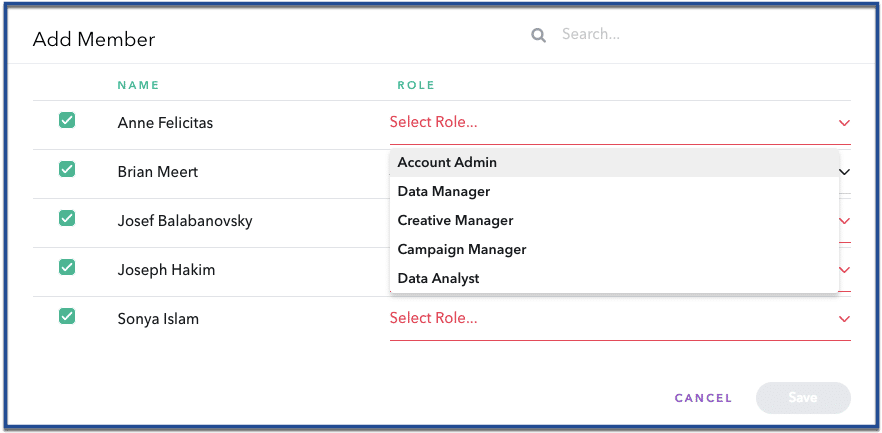Select the Data Manager role option
The width and height of the screenshot is (882, 433).
pyautogui.click(x=444, y=191)
